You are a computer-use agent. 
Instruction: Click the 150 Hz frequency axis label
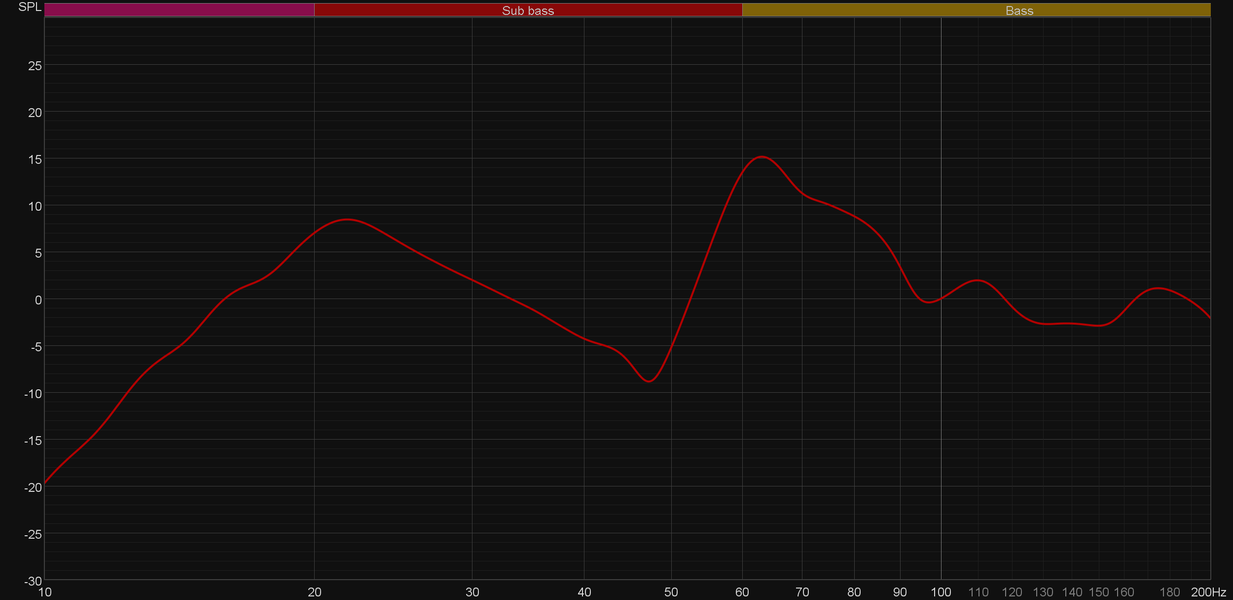point(1099,592)
